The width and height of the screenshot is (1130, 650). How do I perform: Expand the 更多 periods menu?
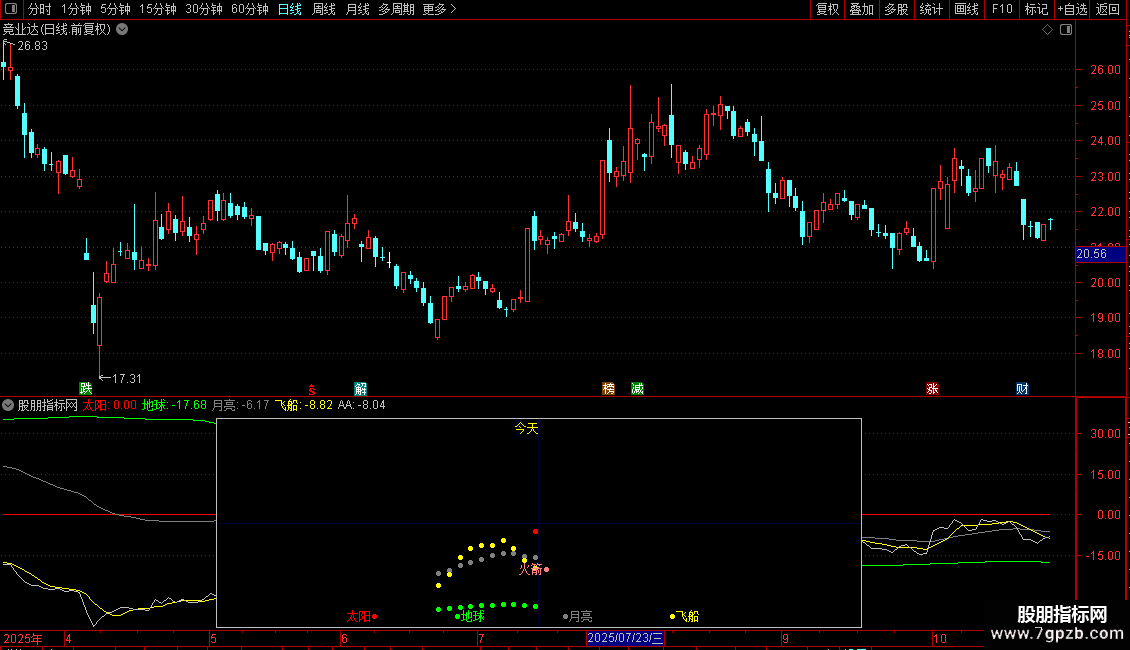click(x=439, y=9)
